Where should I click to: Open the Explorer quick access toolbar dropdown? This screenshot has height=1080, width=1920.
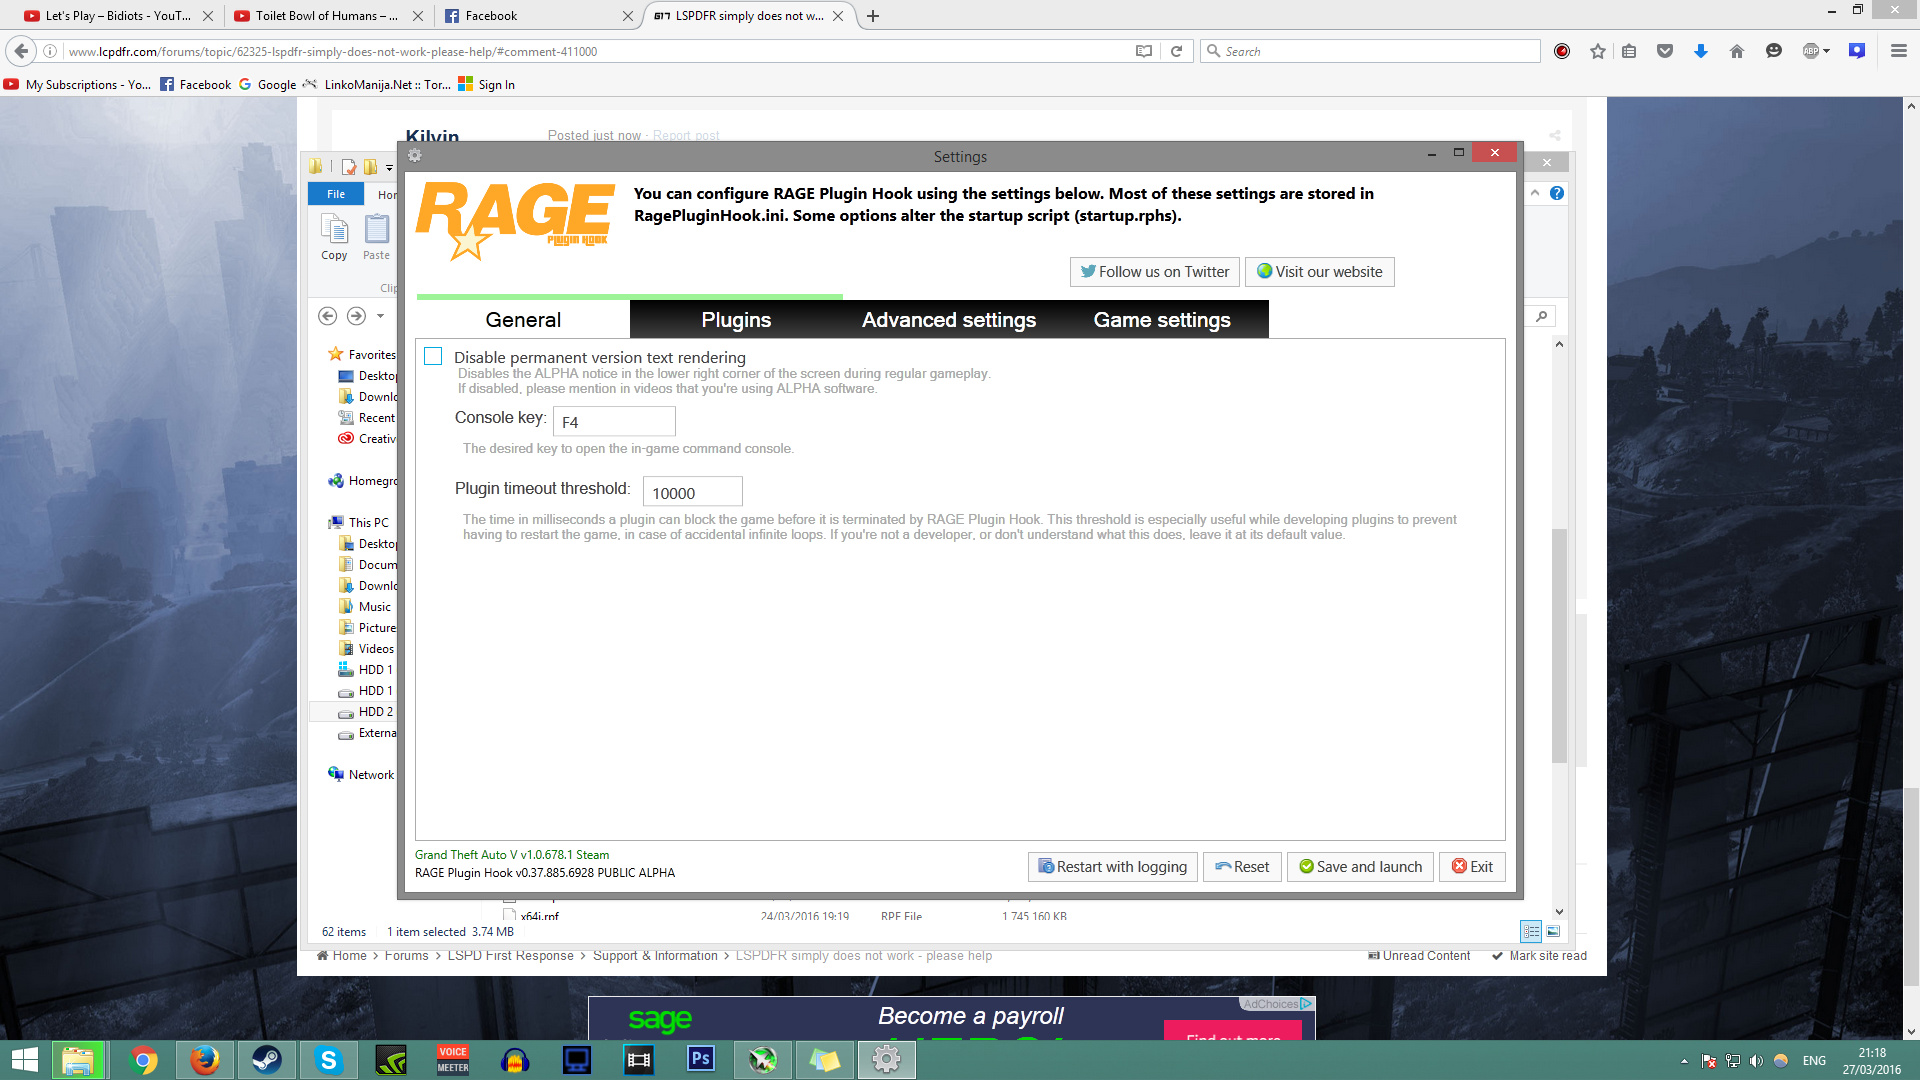389,167
